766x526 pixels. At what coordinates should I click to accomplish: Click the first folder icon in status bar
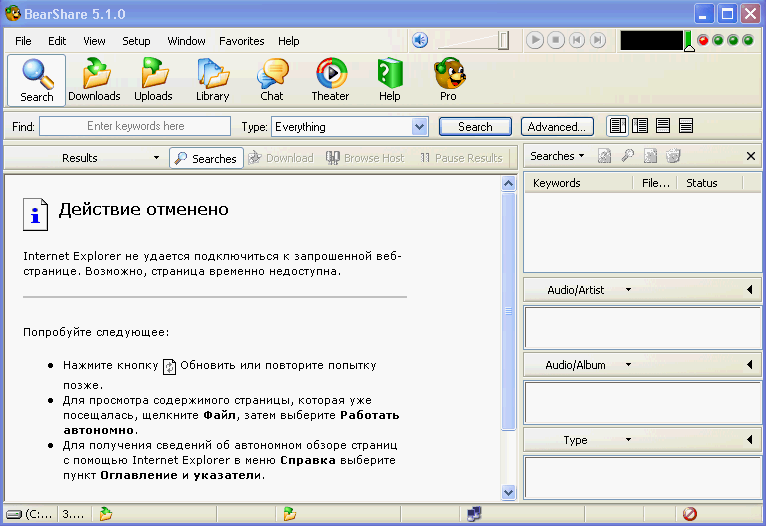coord(106,514)
